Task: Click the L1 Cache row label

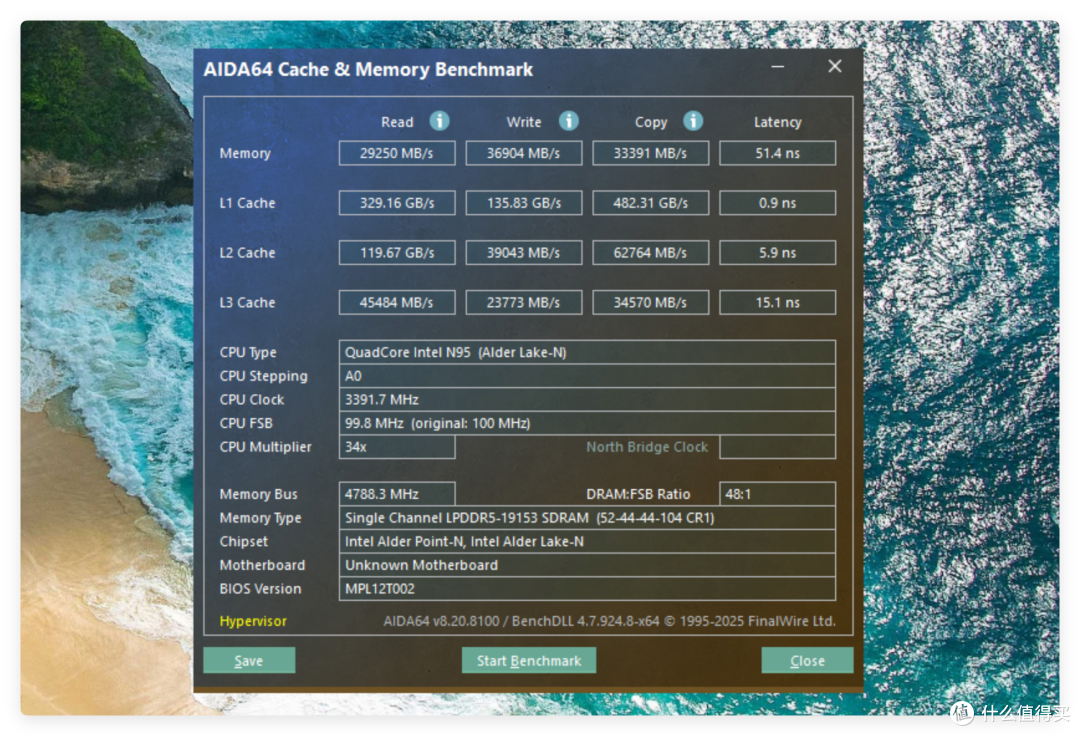Action: (x=247, y=203)
